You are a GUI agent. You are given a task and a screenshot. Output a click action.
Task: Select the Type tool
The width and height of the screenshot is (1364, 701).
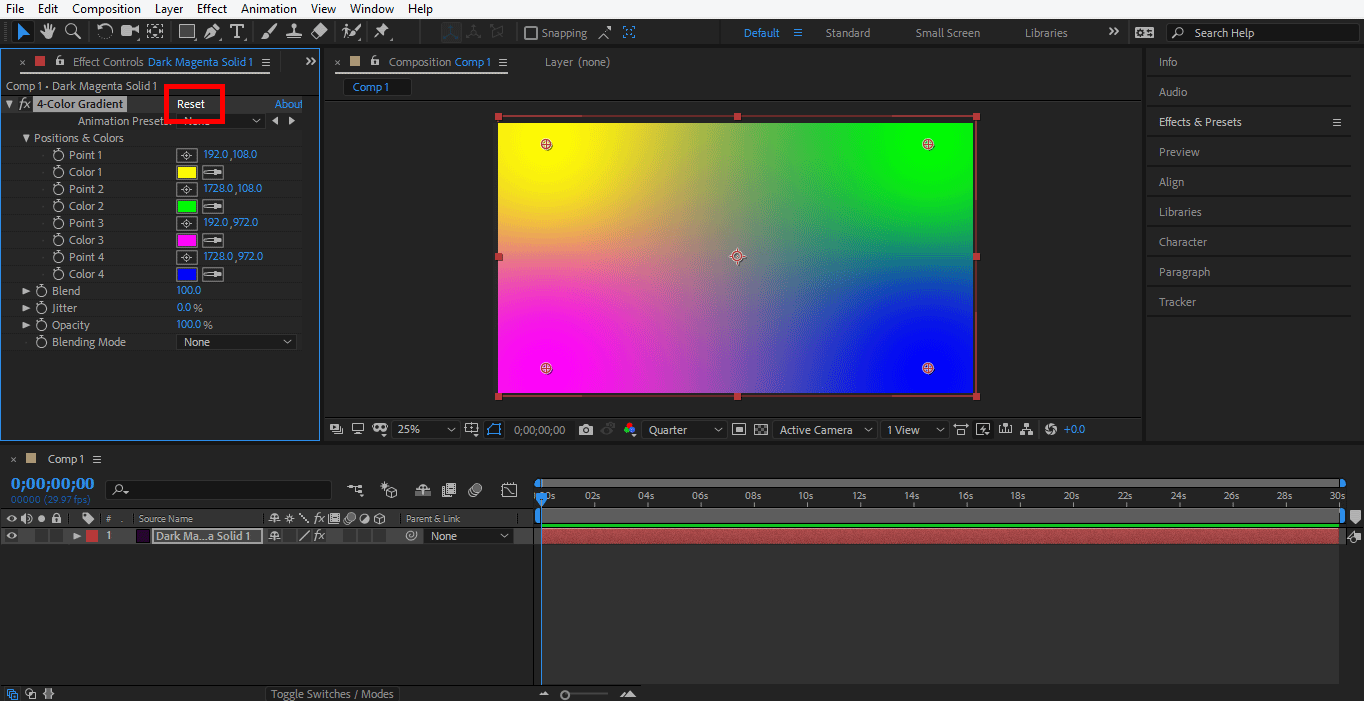pyautogui.click(x=237, y=32)
